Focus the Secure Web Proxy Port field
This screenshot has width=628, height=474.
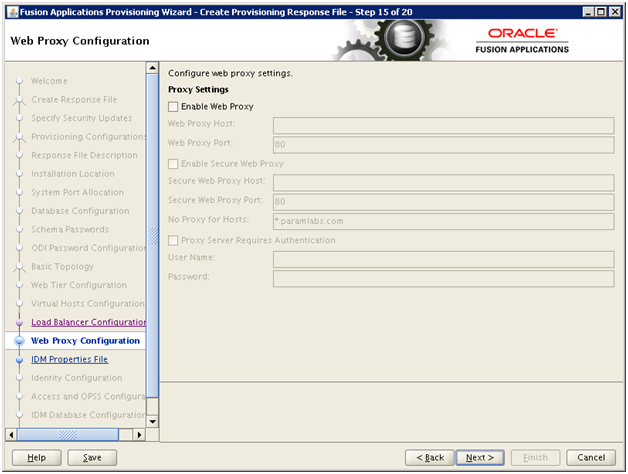[443, 202]
